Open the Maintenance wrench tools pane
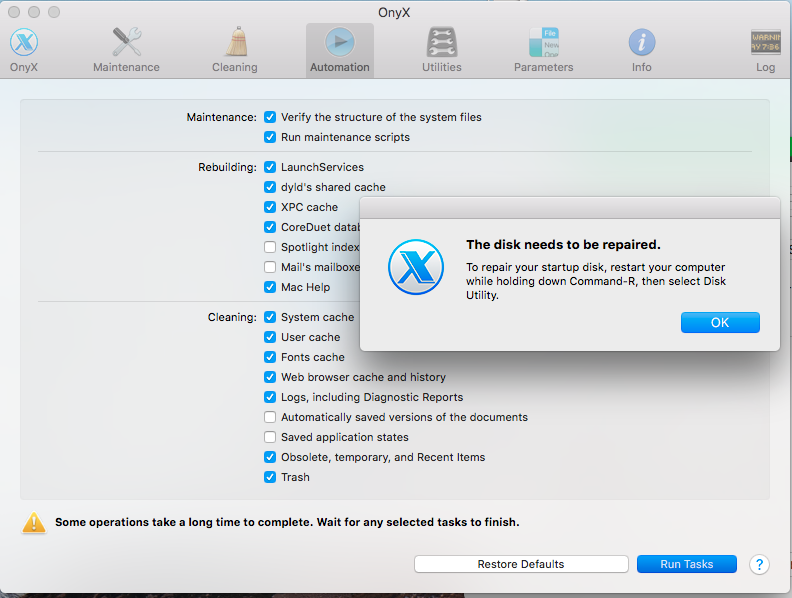This screenshot has height=598, width=792. click(126, 50)
